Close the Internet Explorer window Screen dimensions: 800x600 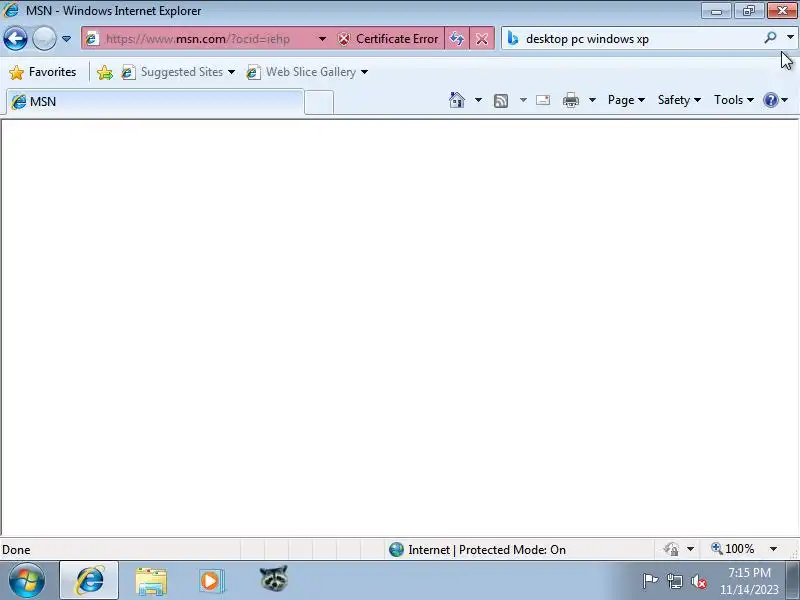click(x=783, y=11)
